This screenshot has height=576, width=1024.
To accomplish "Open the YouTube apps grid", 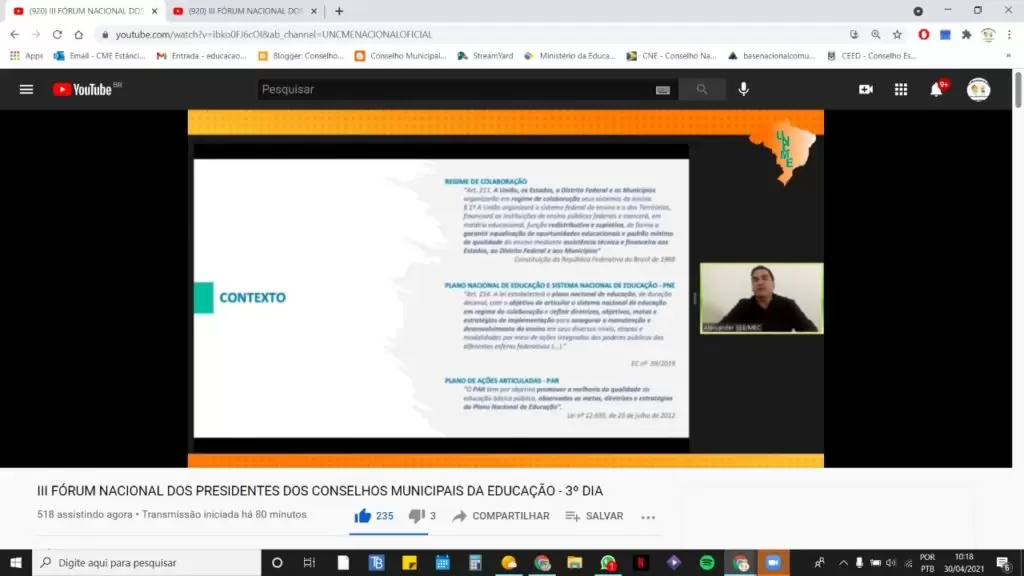I will 901,89.
